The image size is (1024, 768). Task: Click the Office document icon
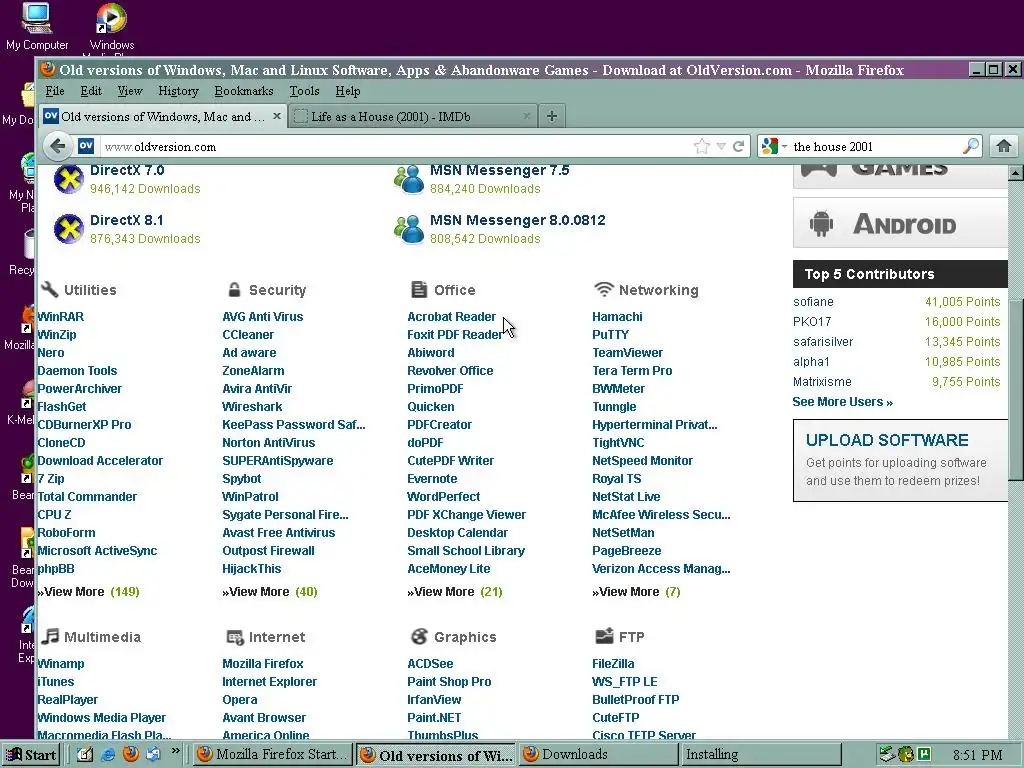[x=419, y=289]
